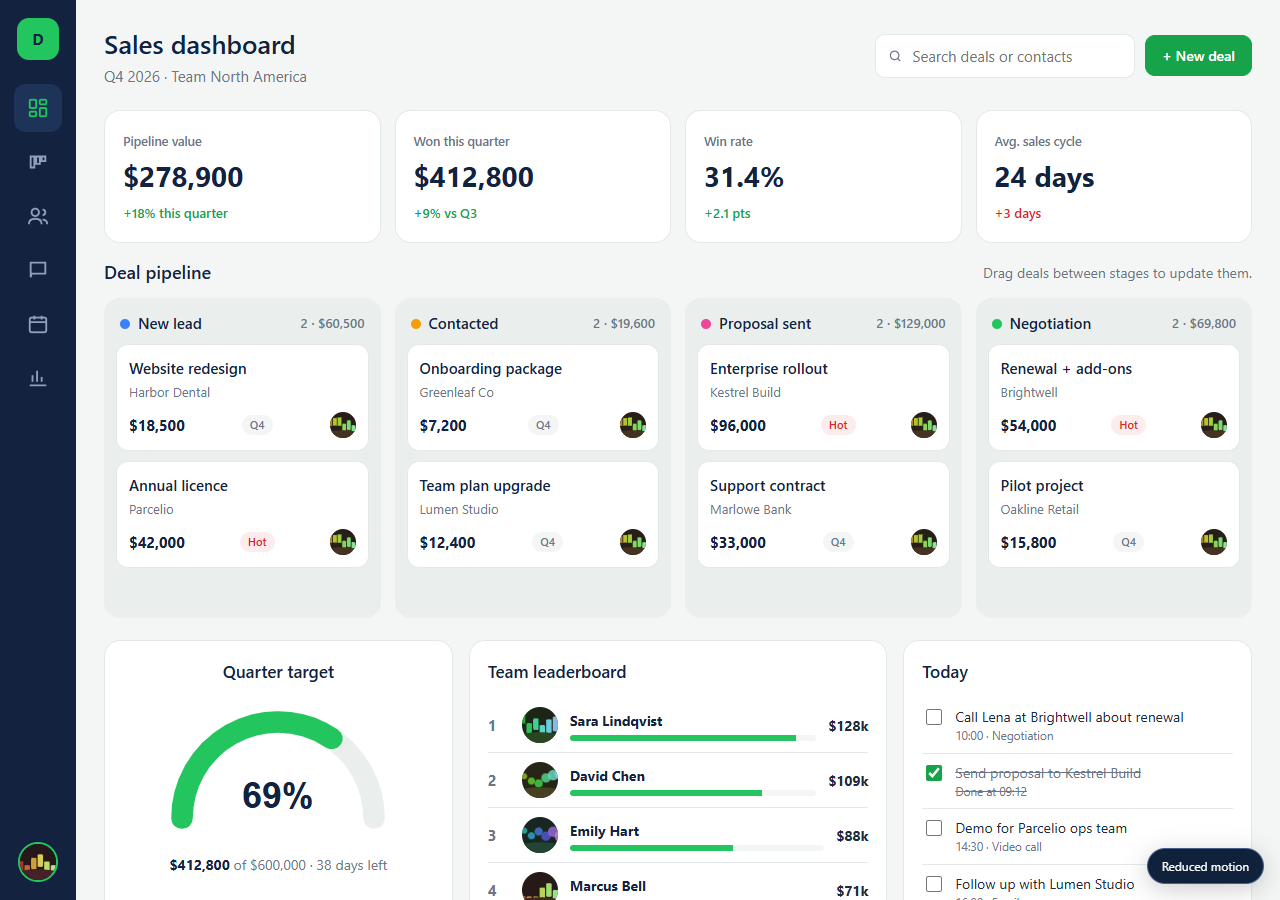Click the Hot tag on Enterprise rollout
The height and width of the screenshot is (900, 1280).
tap(838, 425)
